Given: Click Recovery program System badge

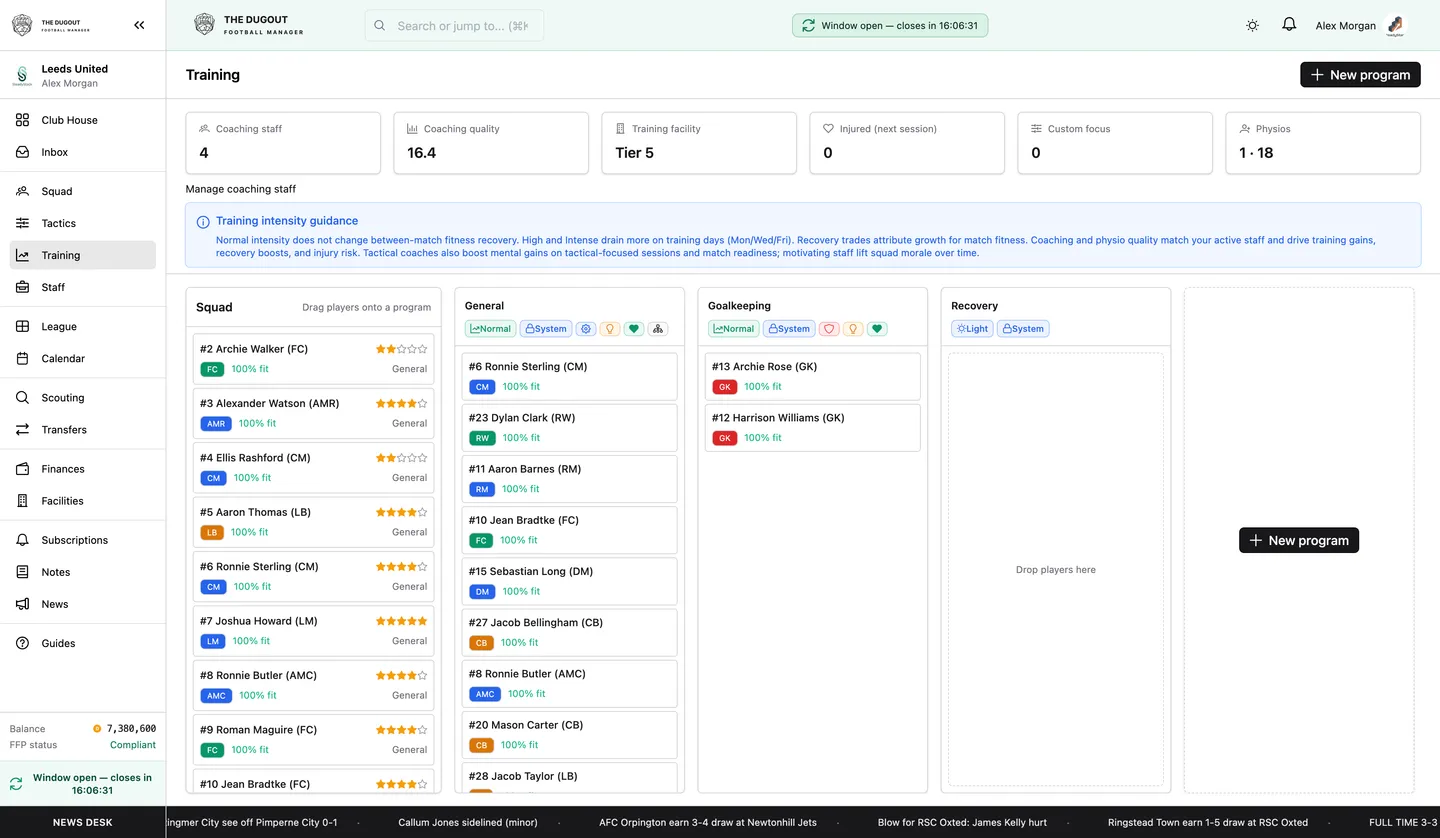Looking at the screenshot, I should click(1023, 329).
